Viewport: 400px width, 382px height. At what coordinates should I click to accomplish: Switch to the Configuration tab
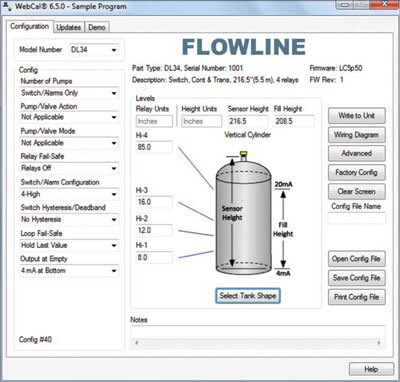pos(29,26)
